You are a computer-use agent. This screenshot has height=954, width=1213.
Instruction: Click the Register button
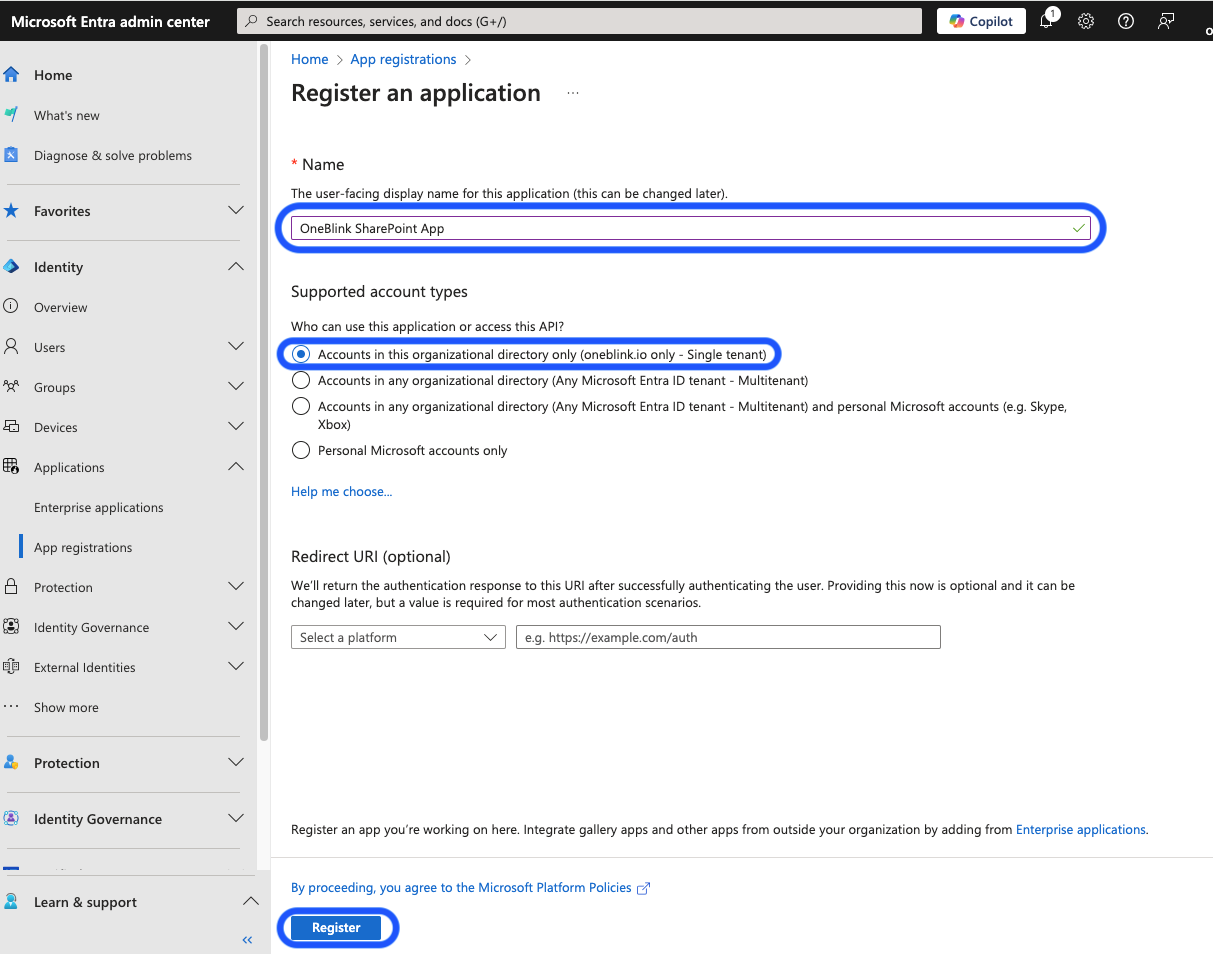tap(336, 928)
